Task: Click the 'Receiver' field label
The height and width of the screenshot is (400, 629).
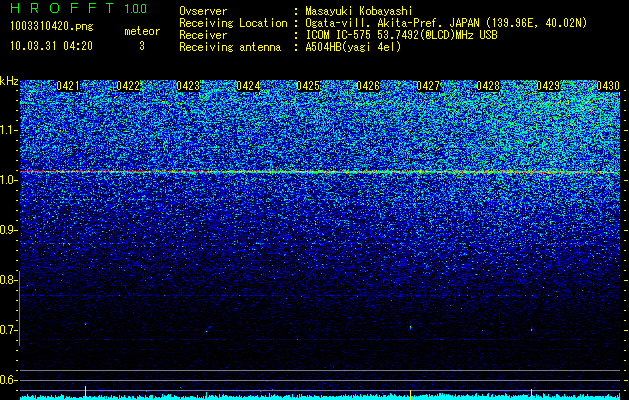Action: (203, 35)
